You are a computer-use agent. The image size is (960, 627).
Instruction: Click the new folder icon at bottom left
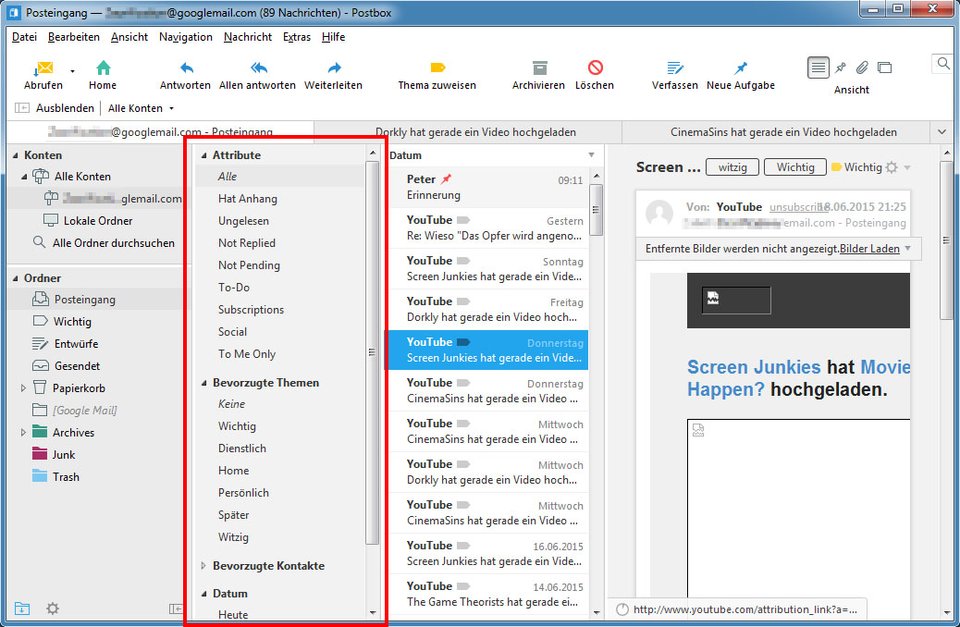(x=22, y=608)
